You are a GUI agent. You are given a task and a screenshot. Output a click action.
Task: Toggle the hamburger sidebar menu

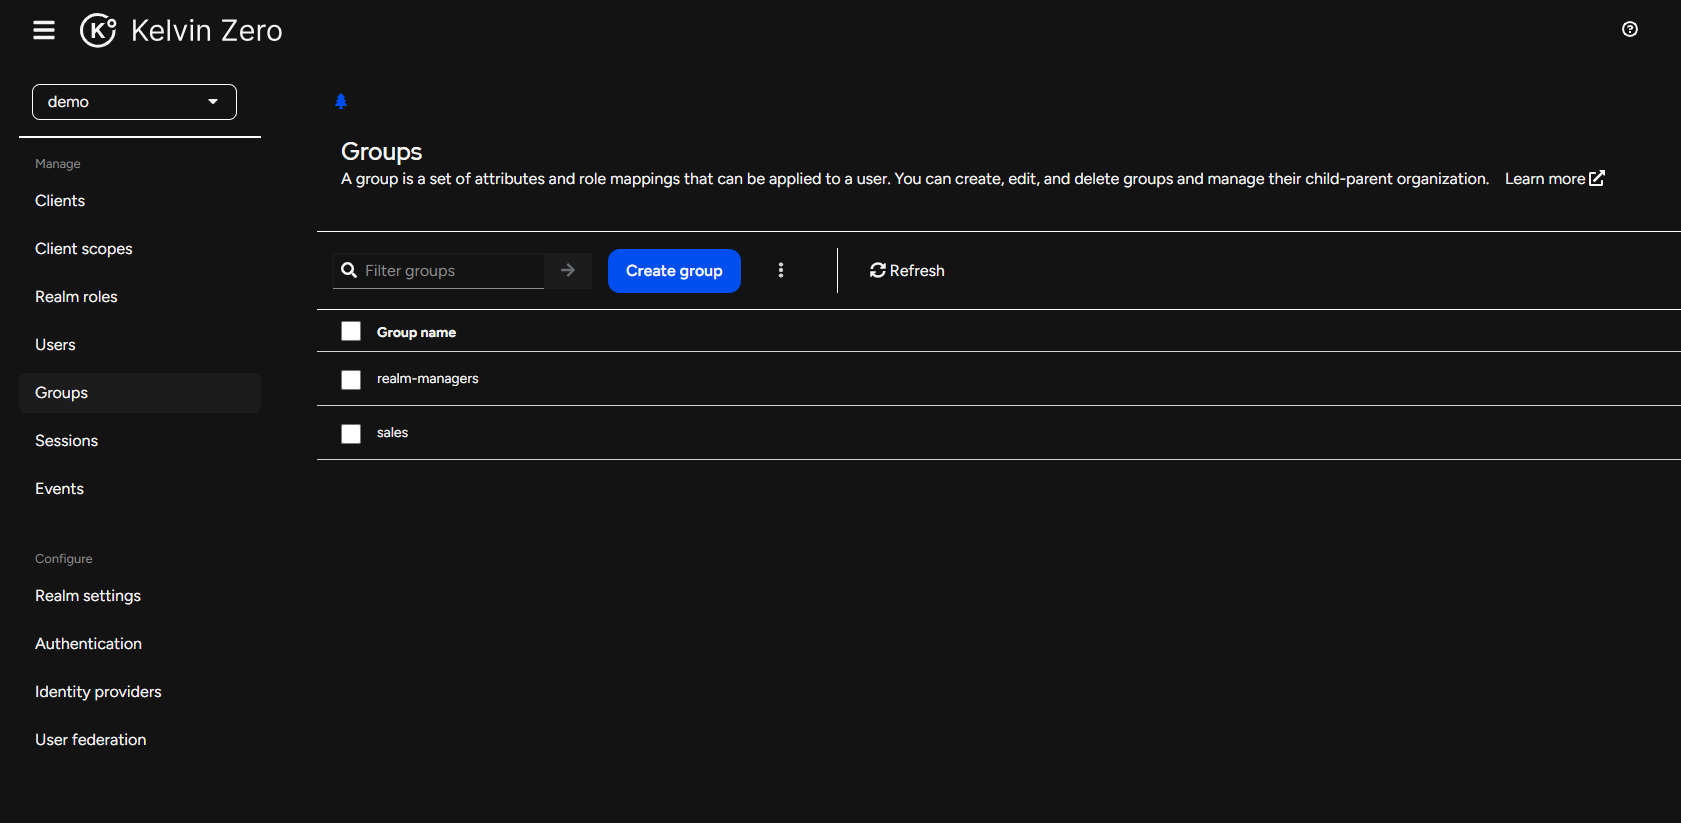[44, 30]
